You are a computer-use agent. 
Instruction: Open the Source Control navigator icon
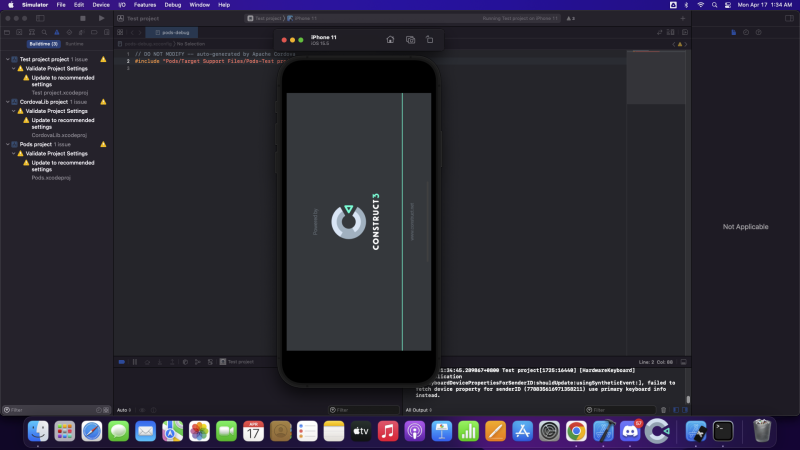pos(19,32)
